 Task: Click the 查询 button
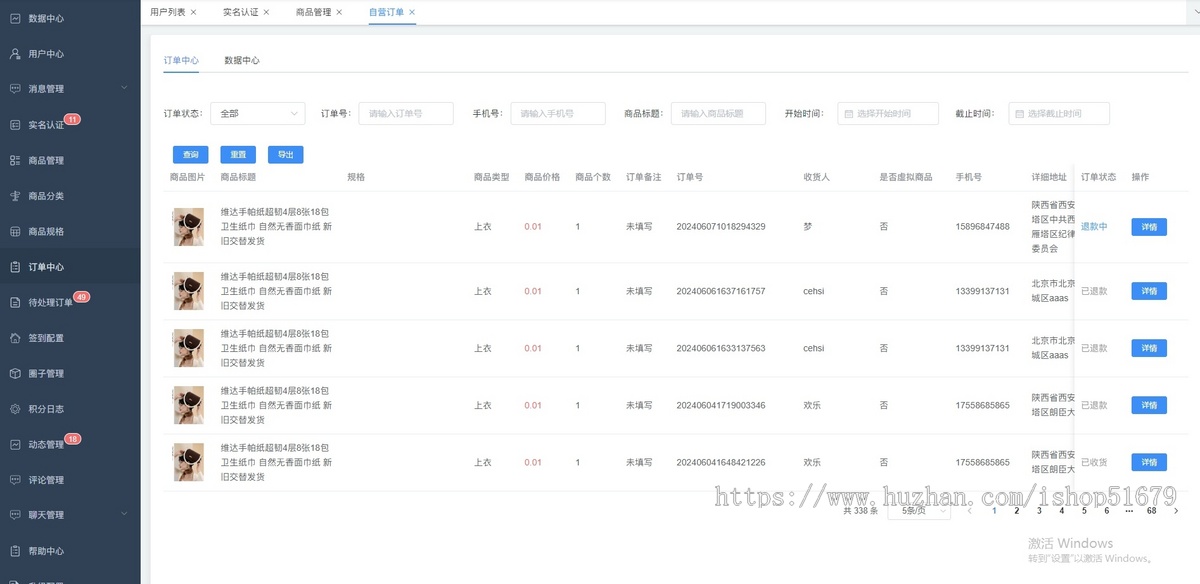[x=190, y=155]
